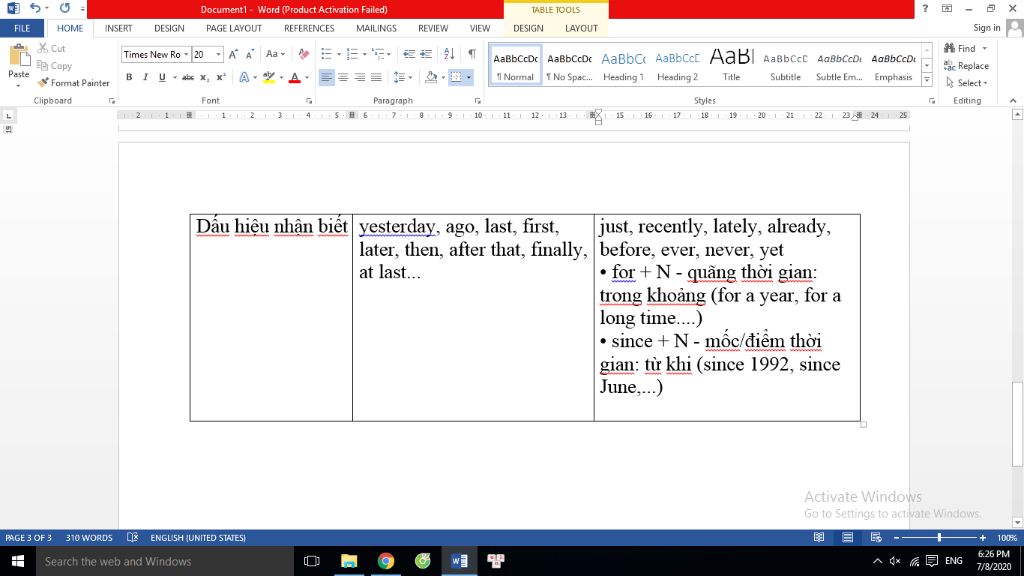The image size is (1024, 576).
Task: Switch to the REFERENCES tab
Action: [x=309, y=28]
